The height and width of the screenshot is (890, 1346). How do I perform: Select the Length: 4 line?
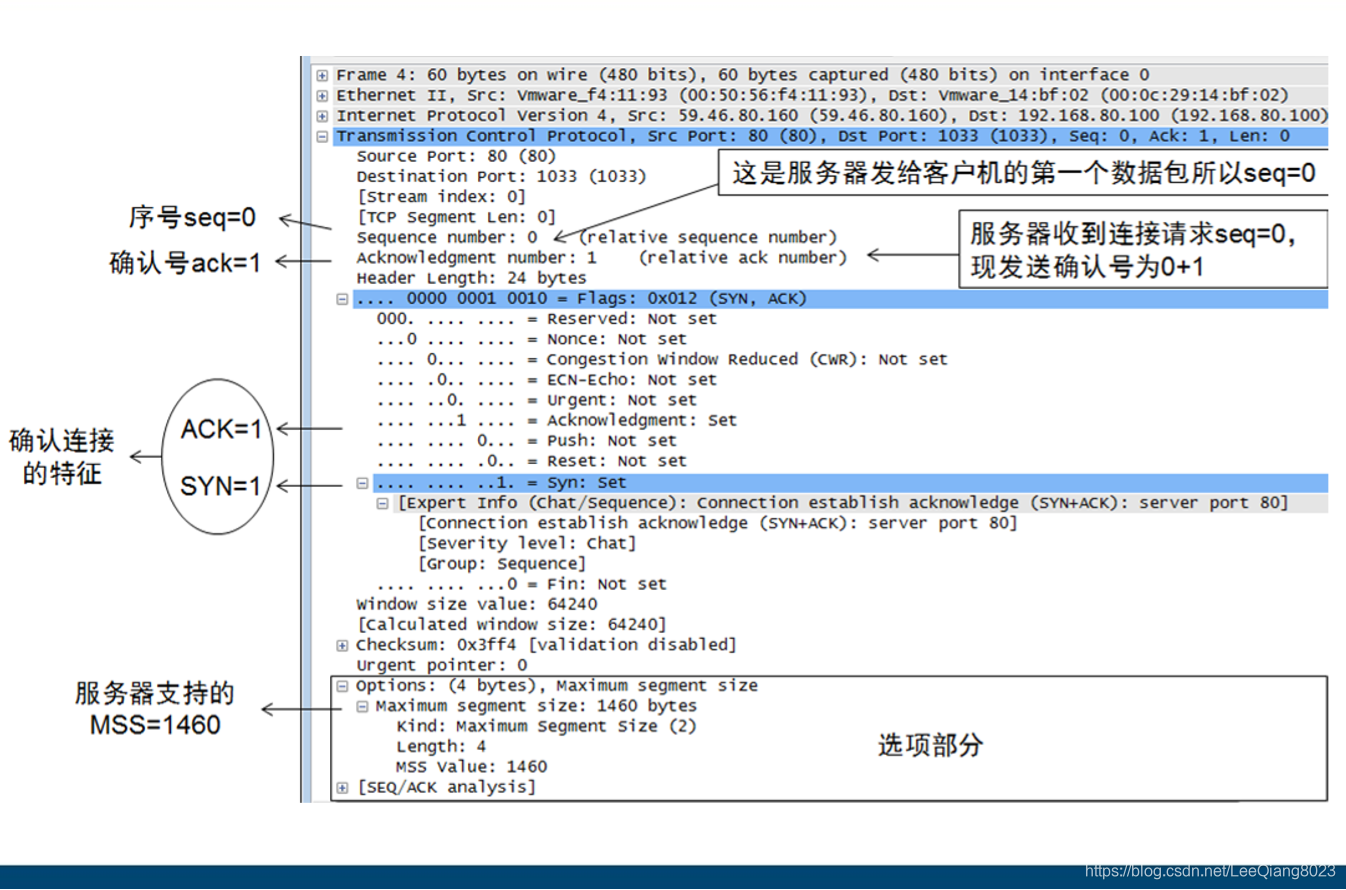pos(441,748)
